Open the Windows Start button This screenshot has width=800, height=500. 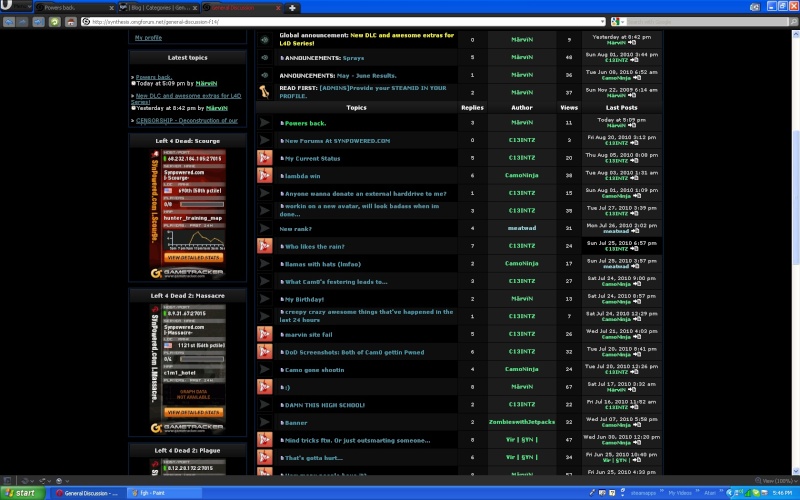click(x=22, y=493)
